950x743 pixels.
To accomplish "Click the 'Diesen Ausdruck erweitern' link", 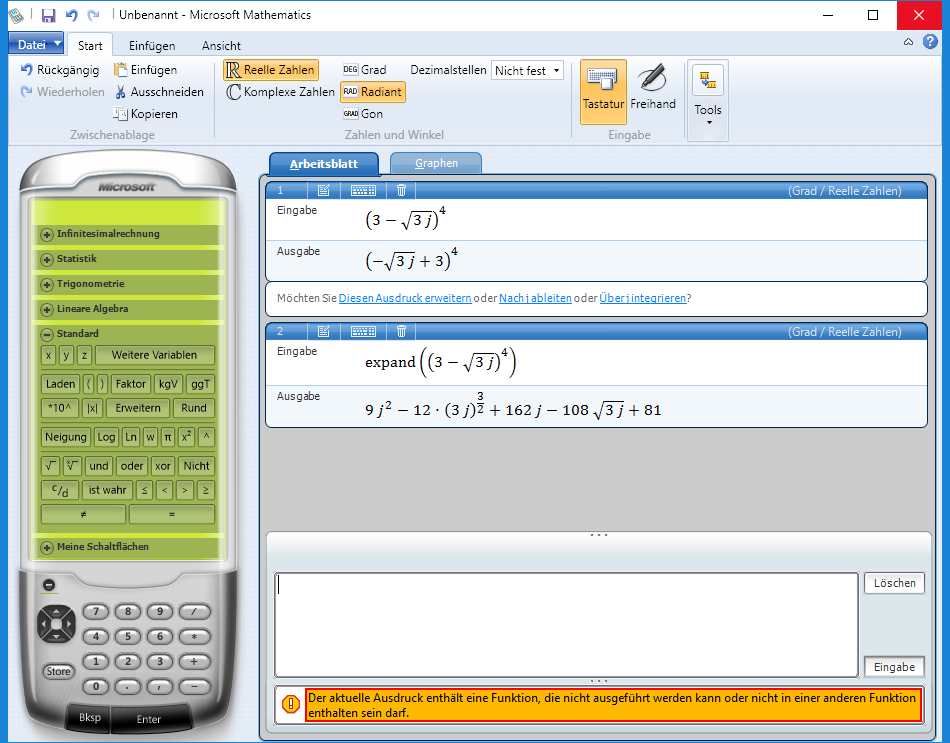I will [x=405, y=298].
